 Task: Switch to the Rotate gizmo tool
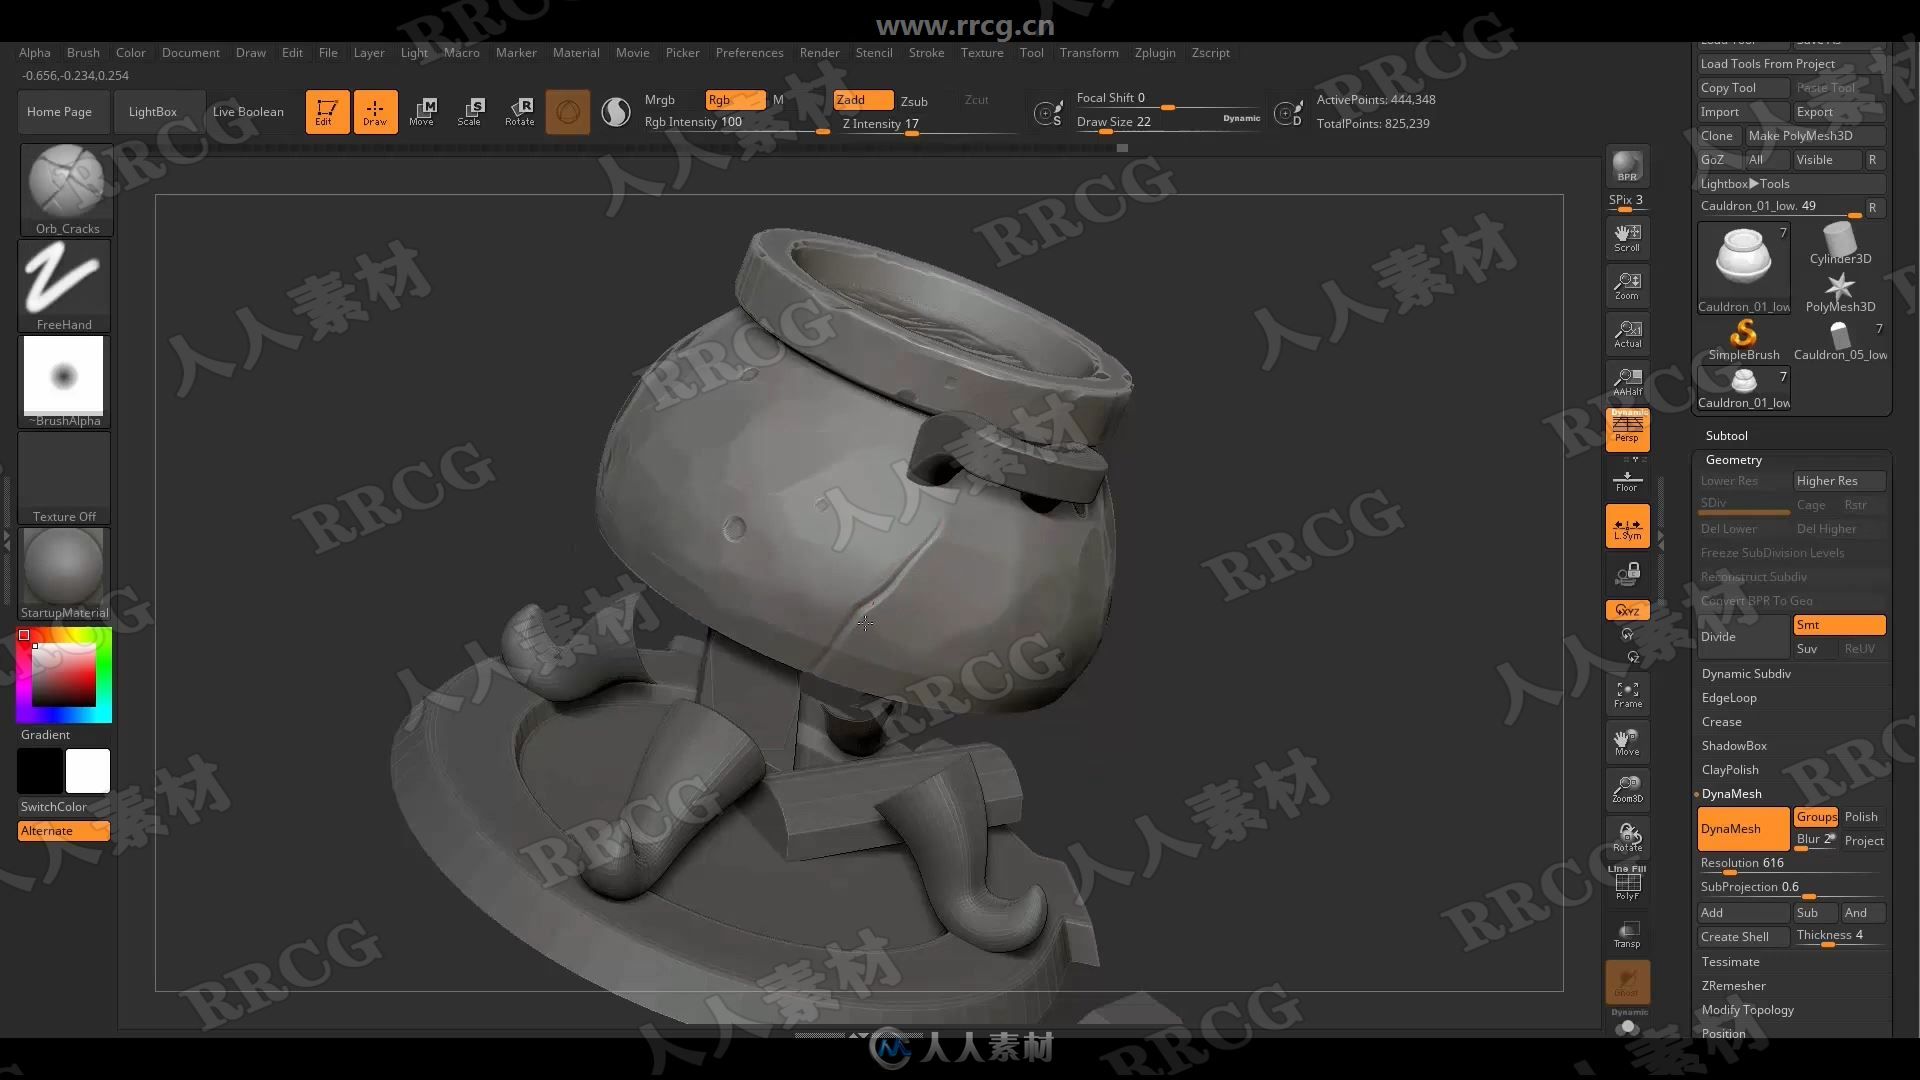[519, 111]
